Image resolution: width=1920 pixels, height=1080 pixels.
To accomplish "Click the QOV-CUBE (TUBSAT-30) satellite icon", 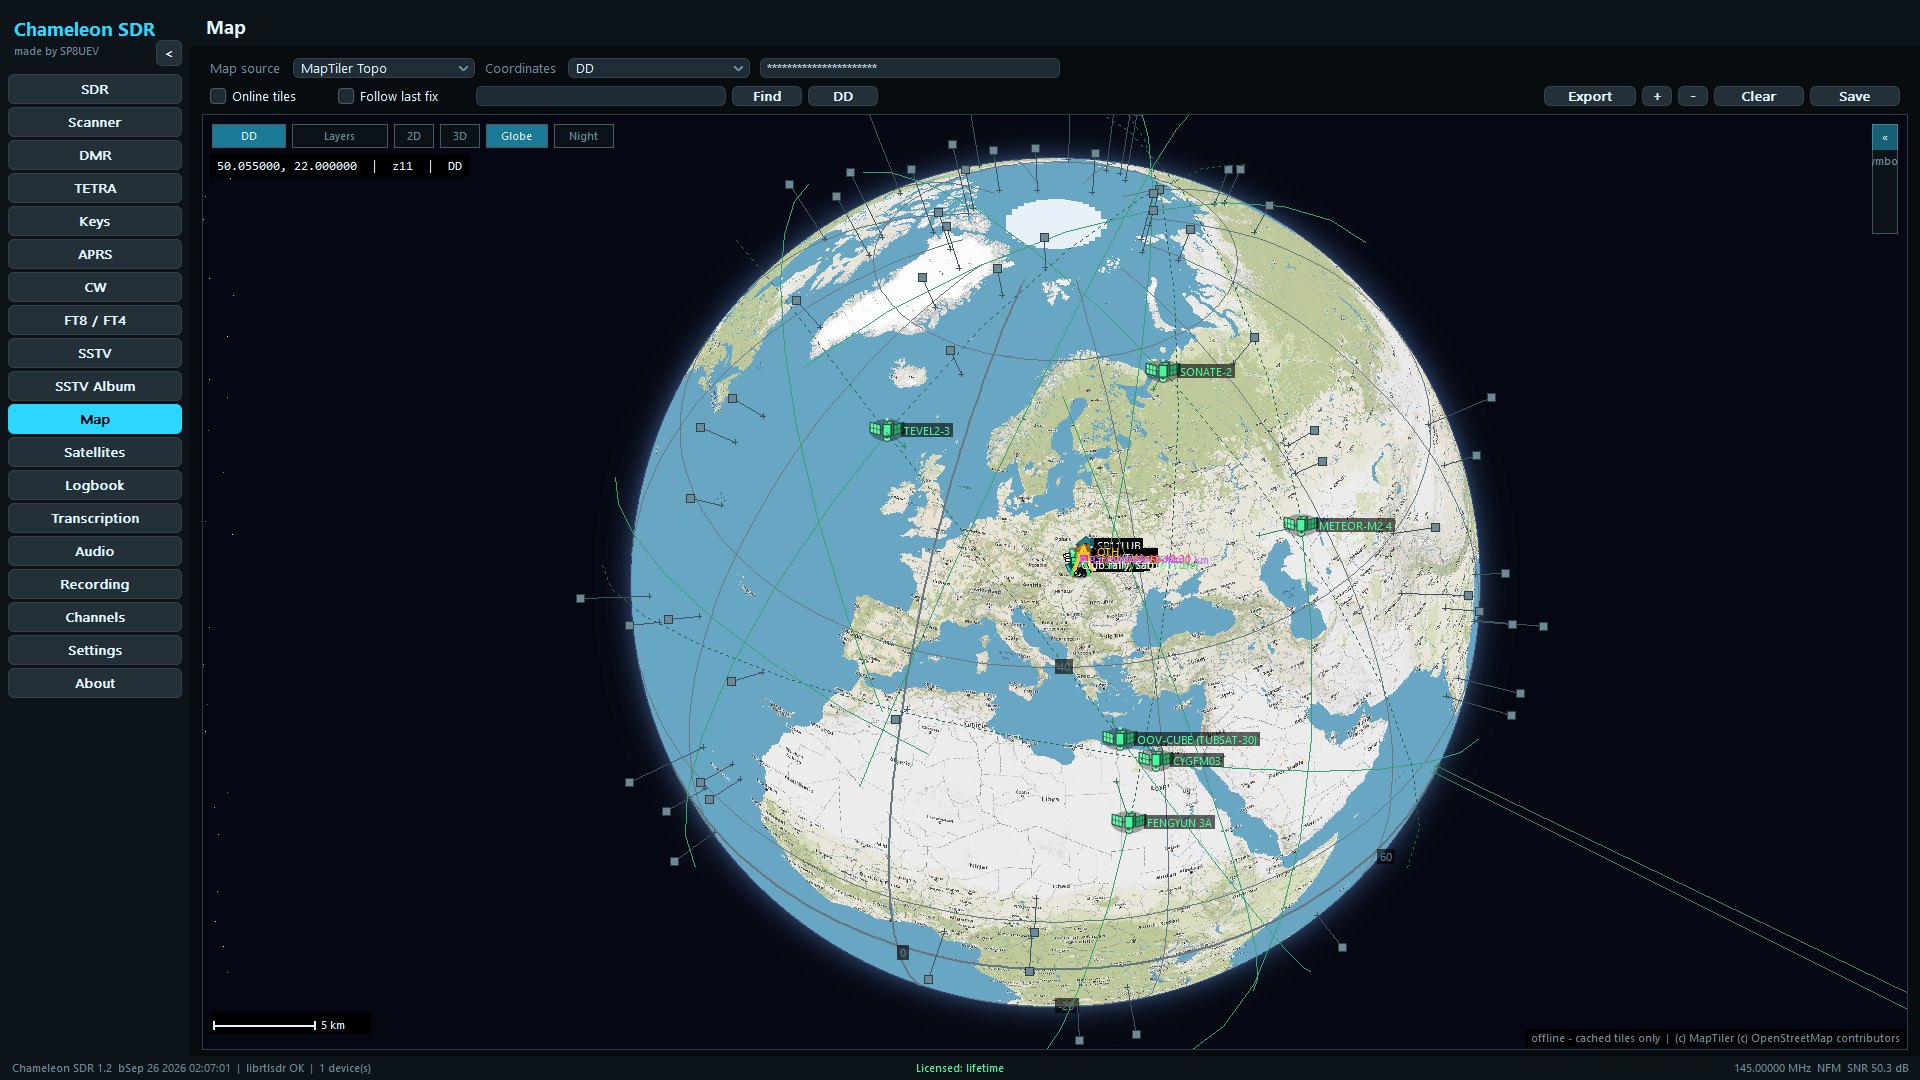I will (x=1118, y=739).
